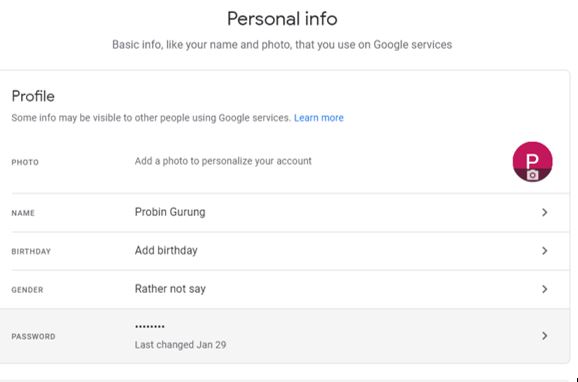Click the masked password dots
Screen dimensions: 578x382
coord(150,326)
